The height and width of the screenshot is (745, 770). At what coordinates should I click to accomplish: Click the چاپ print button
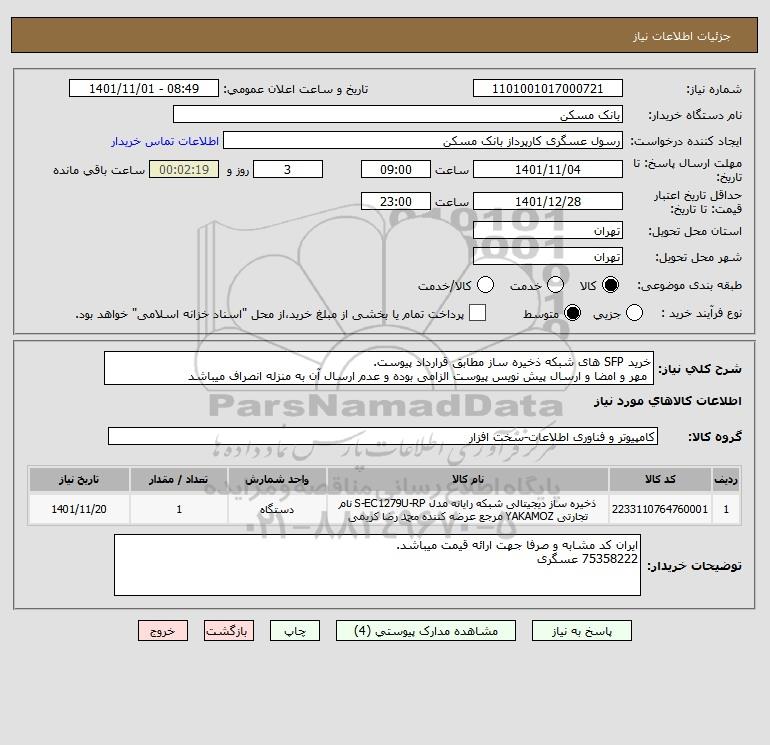click(295, 631)
